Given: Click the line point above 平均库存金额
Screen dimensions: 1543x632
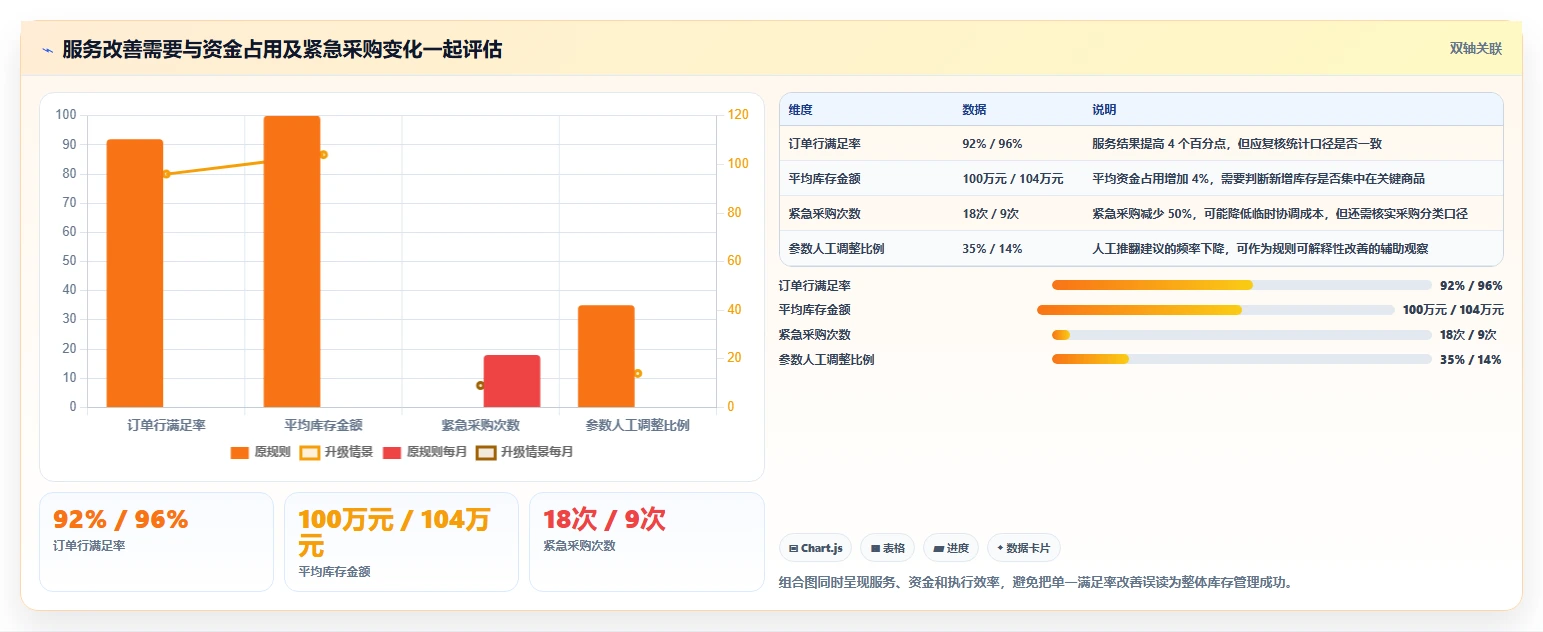Looking at the screenshot, I should pos(324,154).
